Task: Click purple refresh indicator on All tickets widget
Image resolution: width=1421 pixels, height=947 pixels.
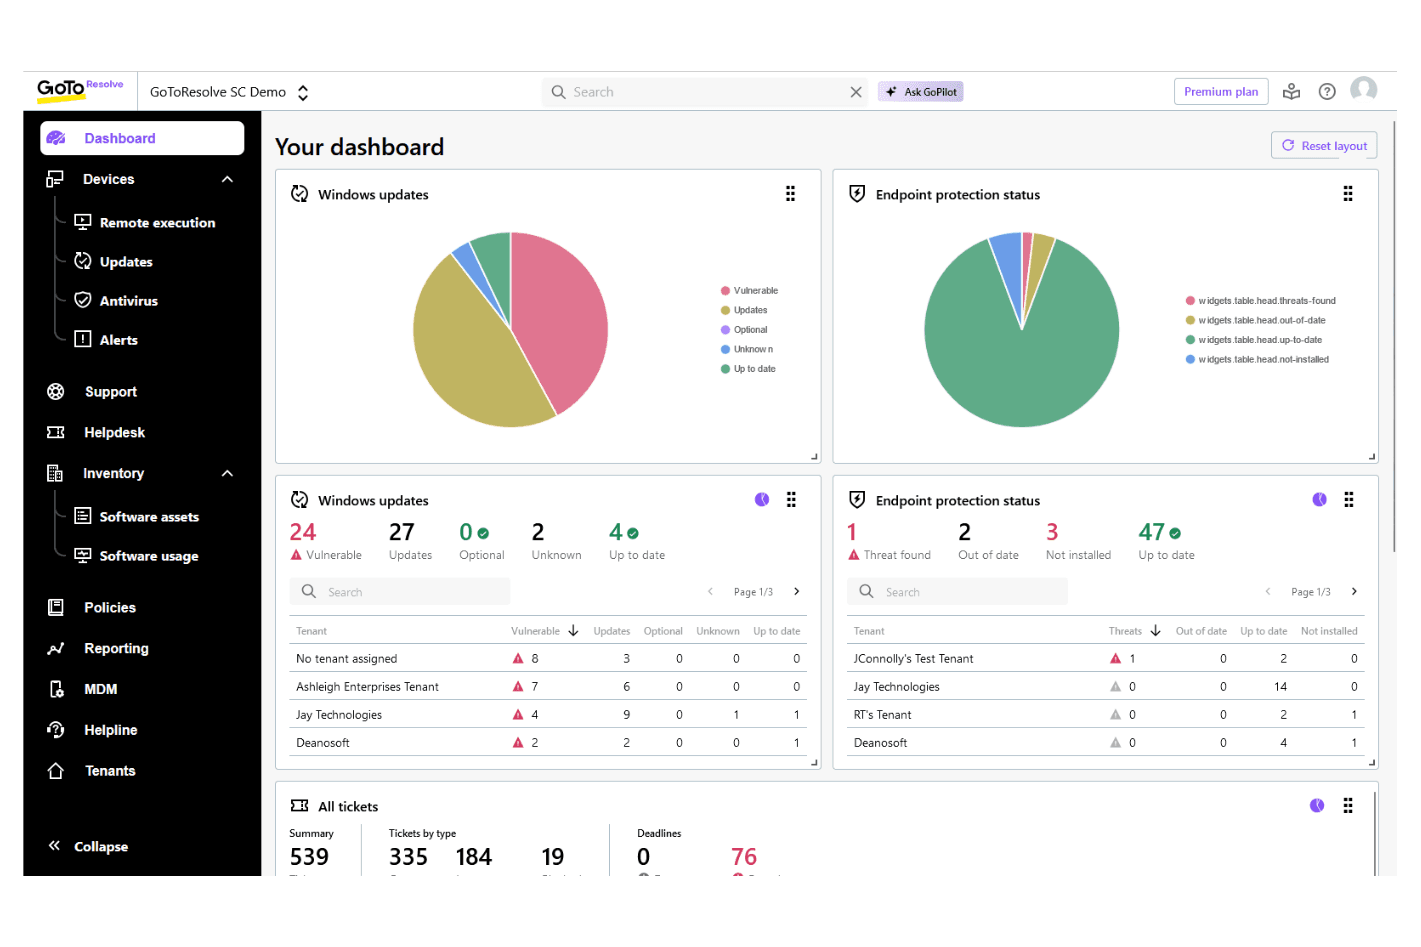Action: click(1317, 806)
